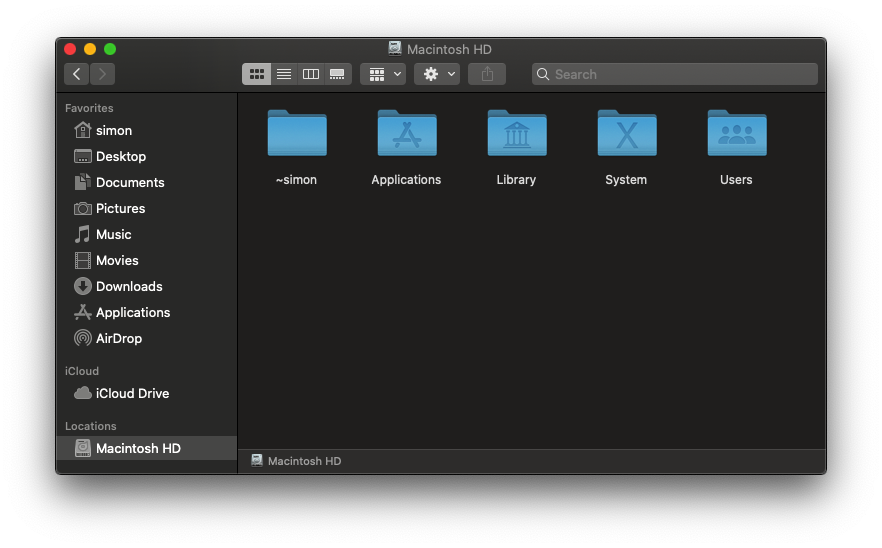Click the magnifying glass search icon
The height and width of the screenshot is (548, 882).
(543, 74)
